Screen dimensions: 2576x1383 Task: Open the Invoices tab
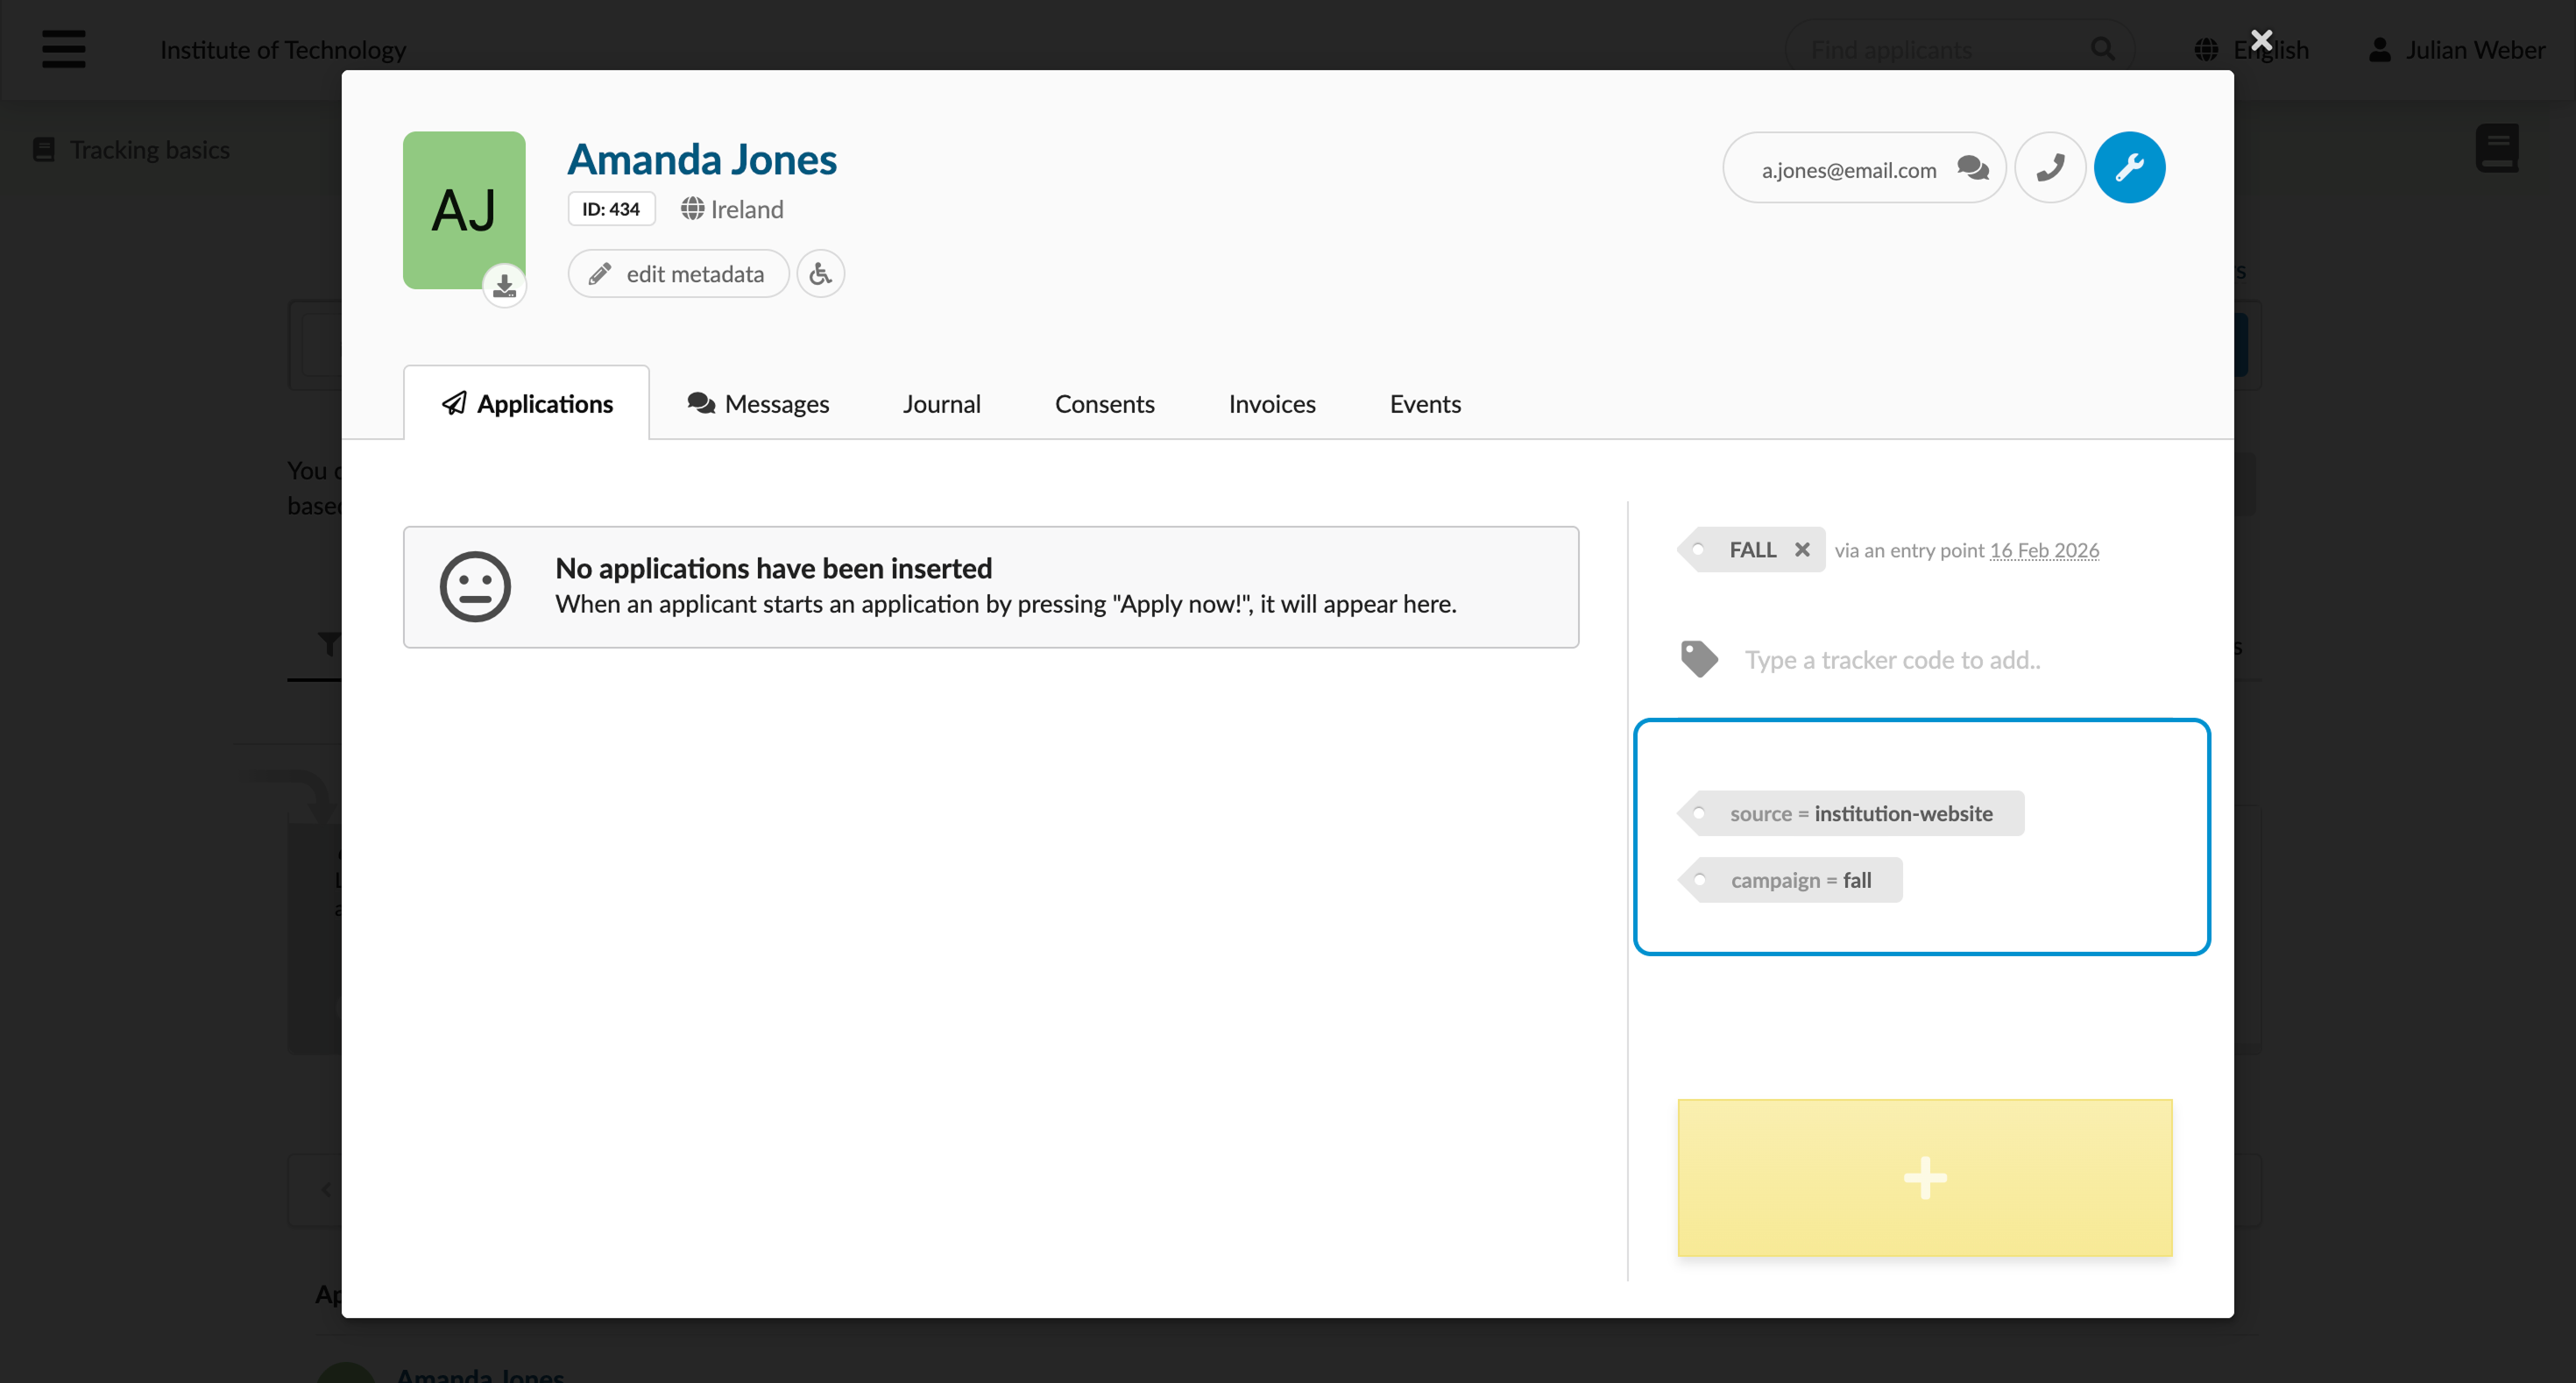pos(1271,403)
